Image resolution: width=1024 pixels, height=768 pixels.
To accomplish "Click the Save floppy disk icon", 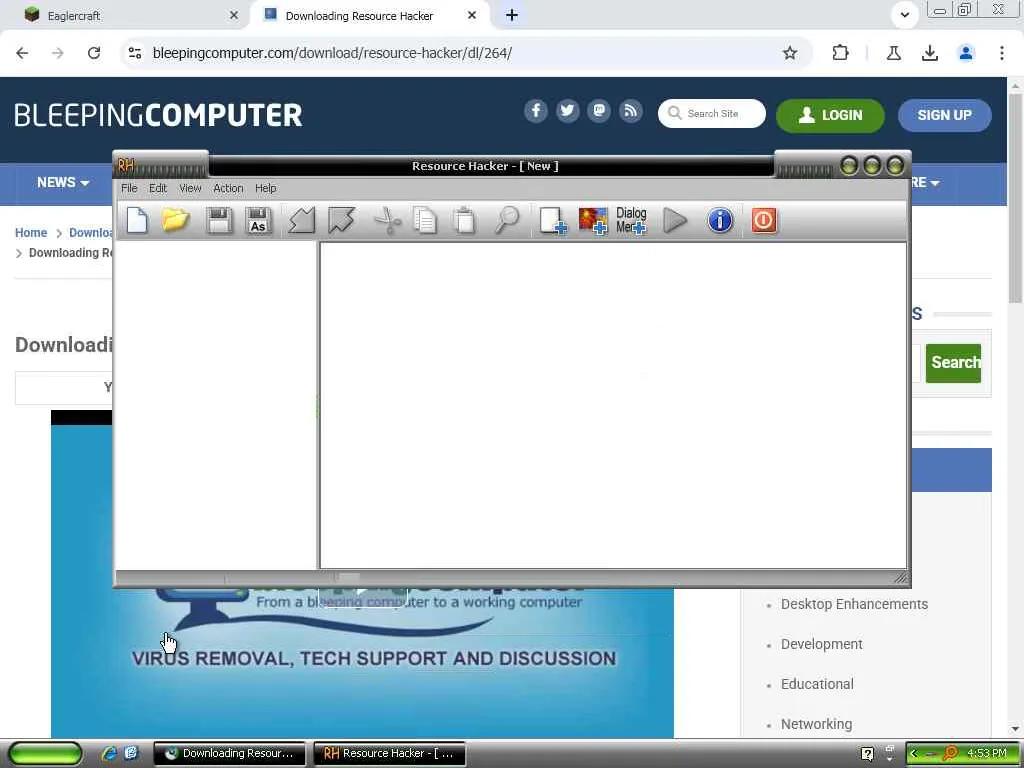I will point(219,220).
